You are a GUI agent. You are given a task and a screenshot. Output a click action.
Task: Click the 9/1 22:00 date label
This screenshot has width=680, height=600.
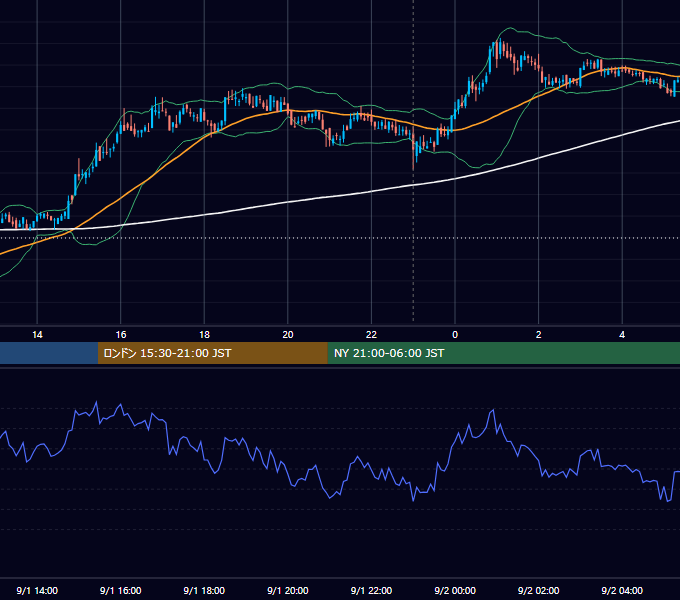[371, 590]
